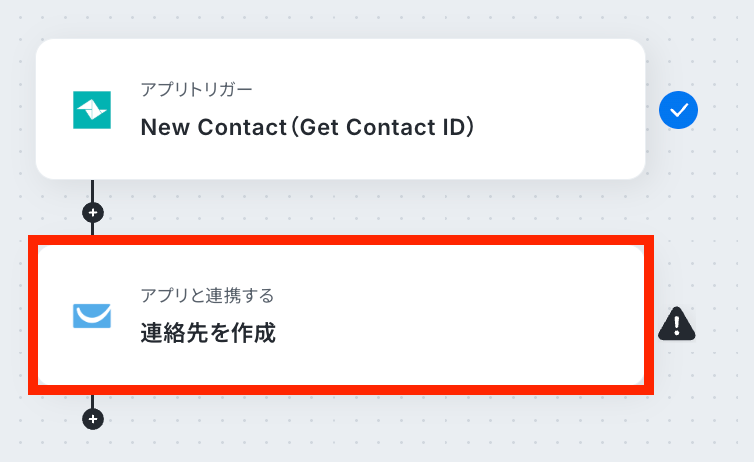Click empty canvas above the trigger card

click(x=340, y=18)
